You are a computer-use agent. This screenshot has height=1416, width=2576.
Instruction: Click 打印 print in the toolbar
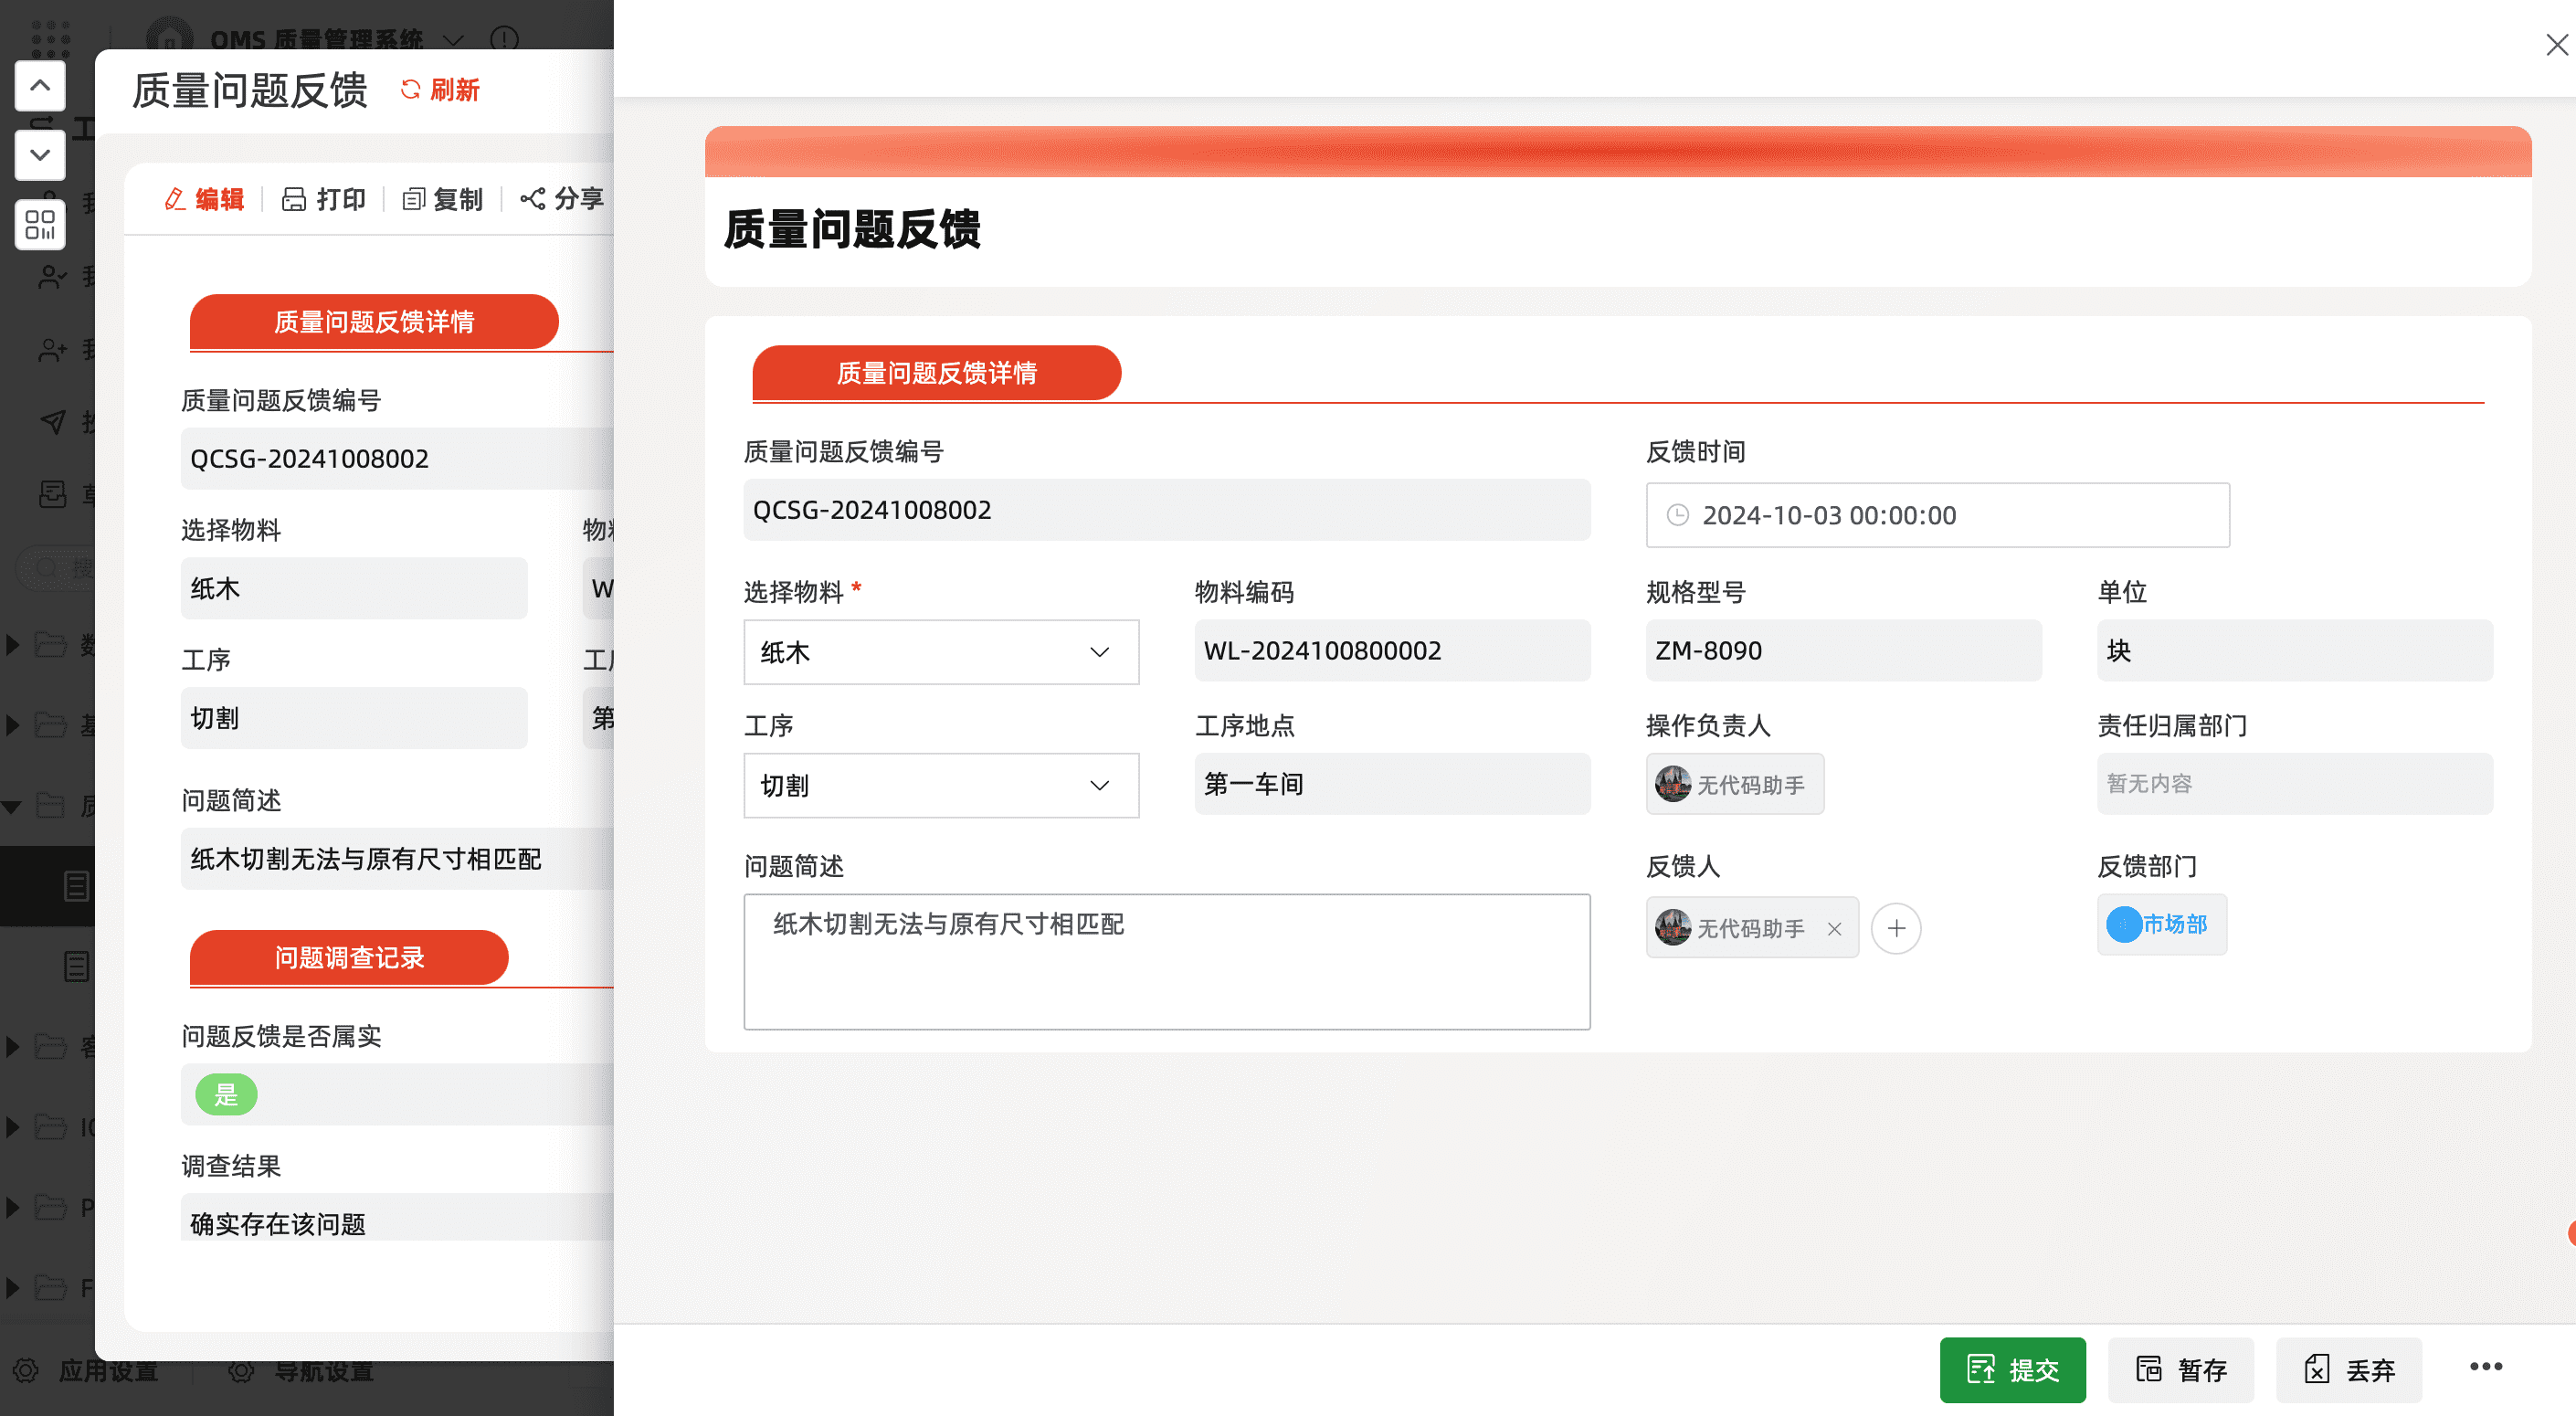pyautogui.click(x=324, y=199)
